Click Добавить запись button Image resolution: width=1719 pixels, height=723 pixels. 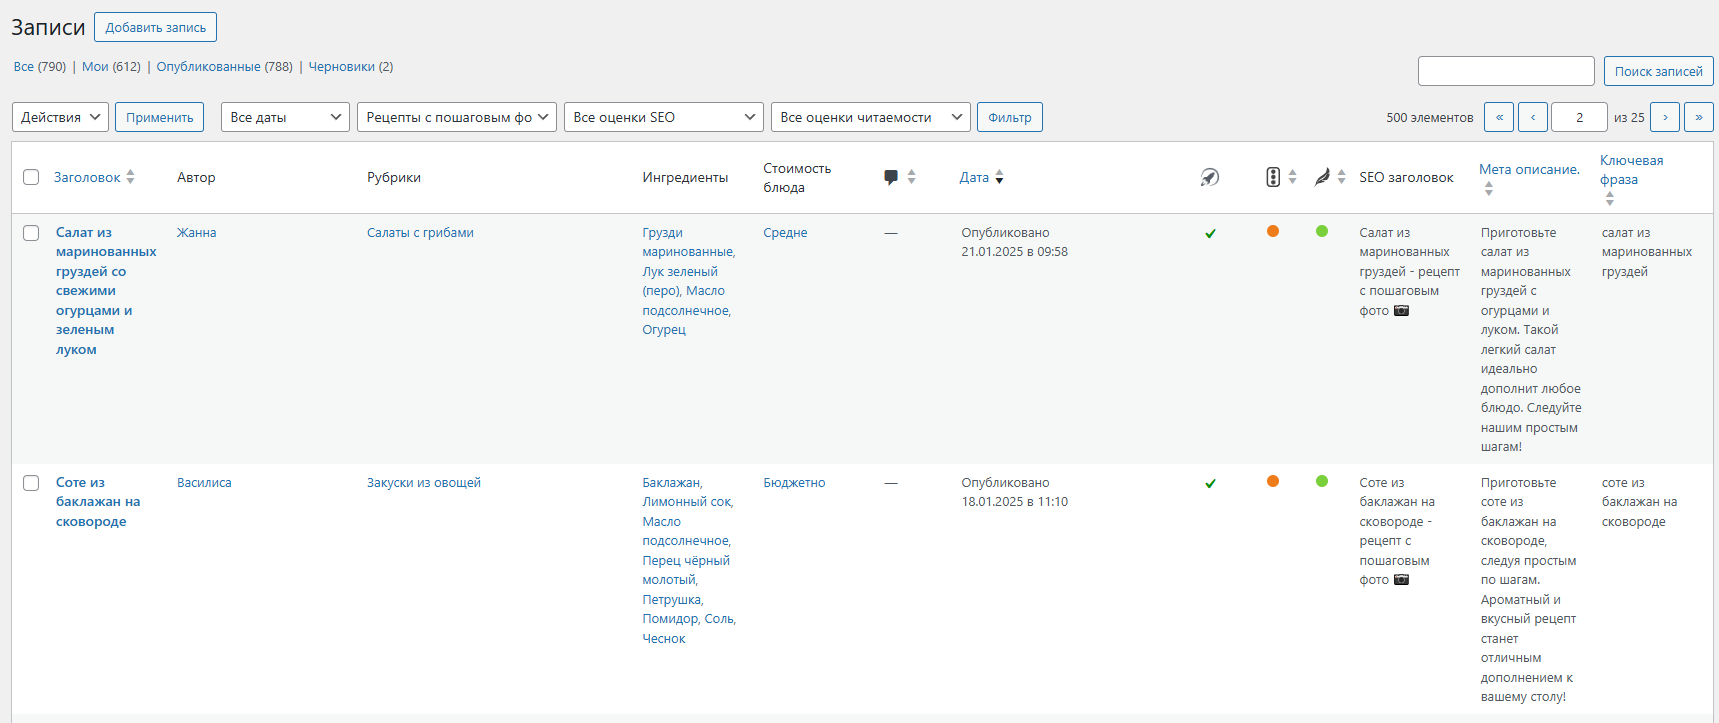pos(155,27)
